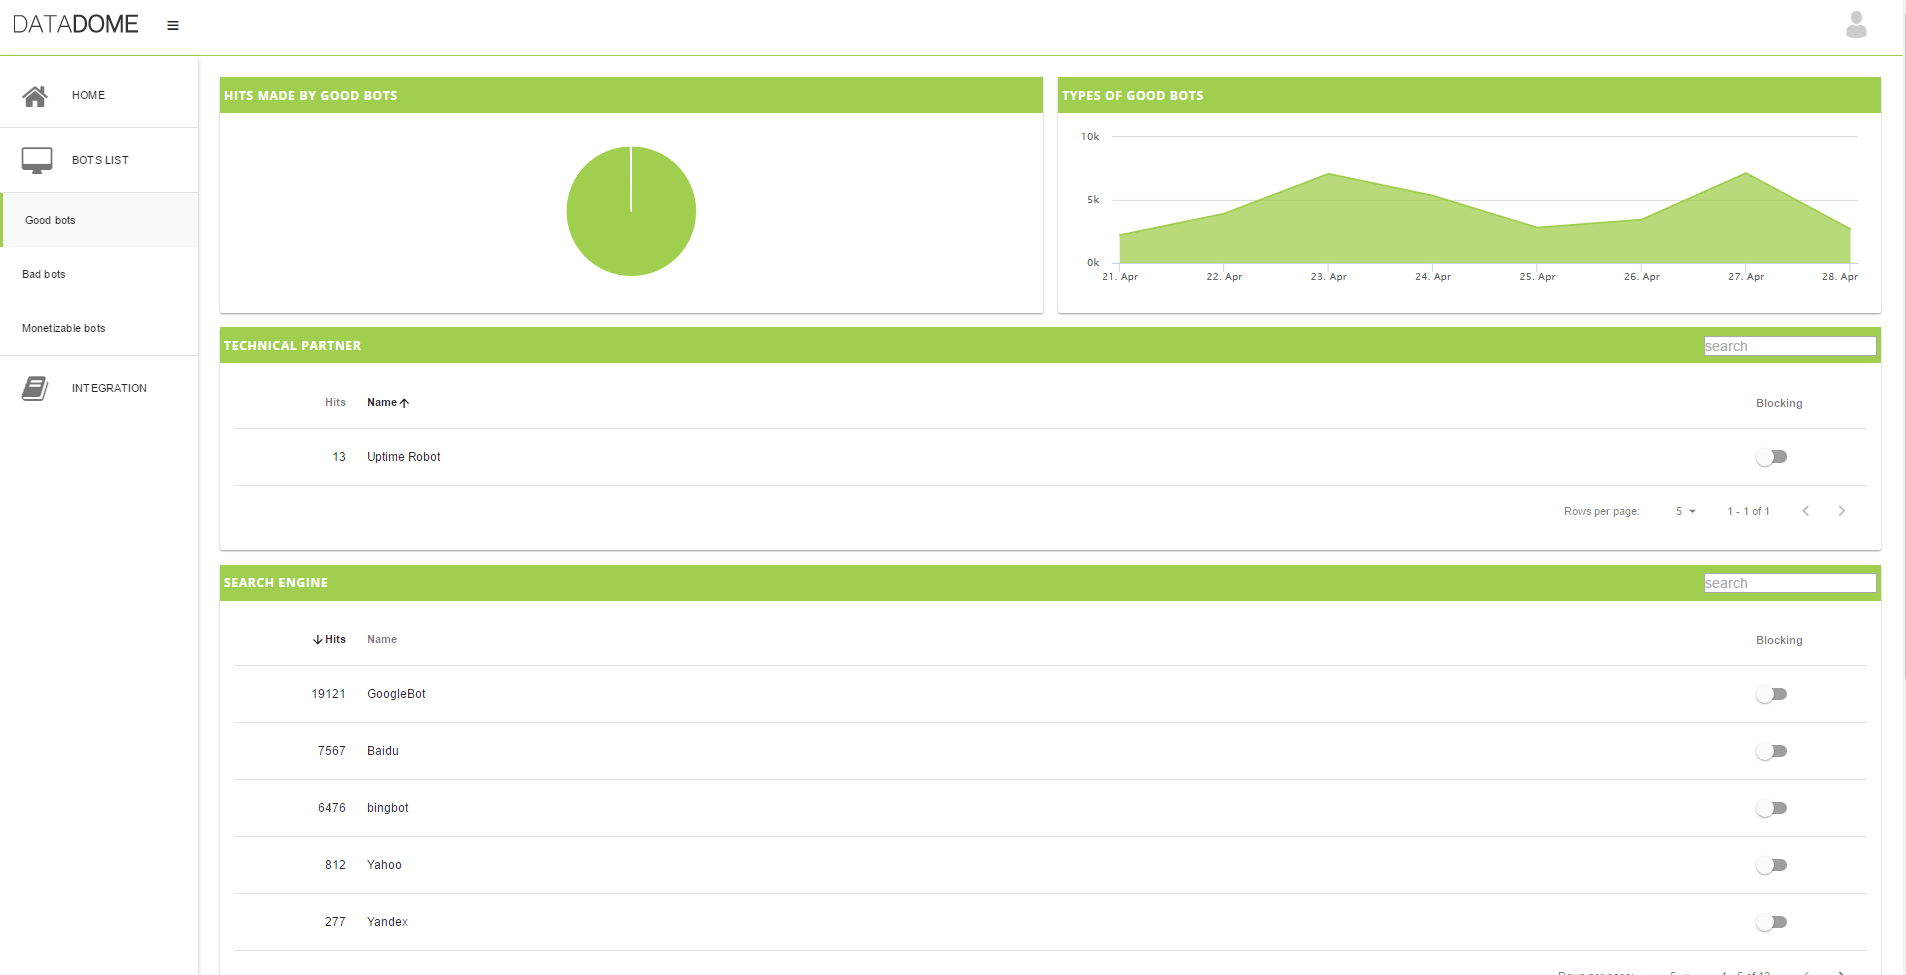Click the Baidu row name
The image size is (1906, 975).
click(x=383, y=751)
